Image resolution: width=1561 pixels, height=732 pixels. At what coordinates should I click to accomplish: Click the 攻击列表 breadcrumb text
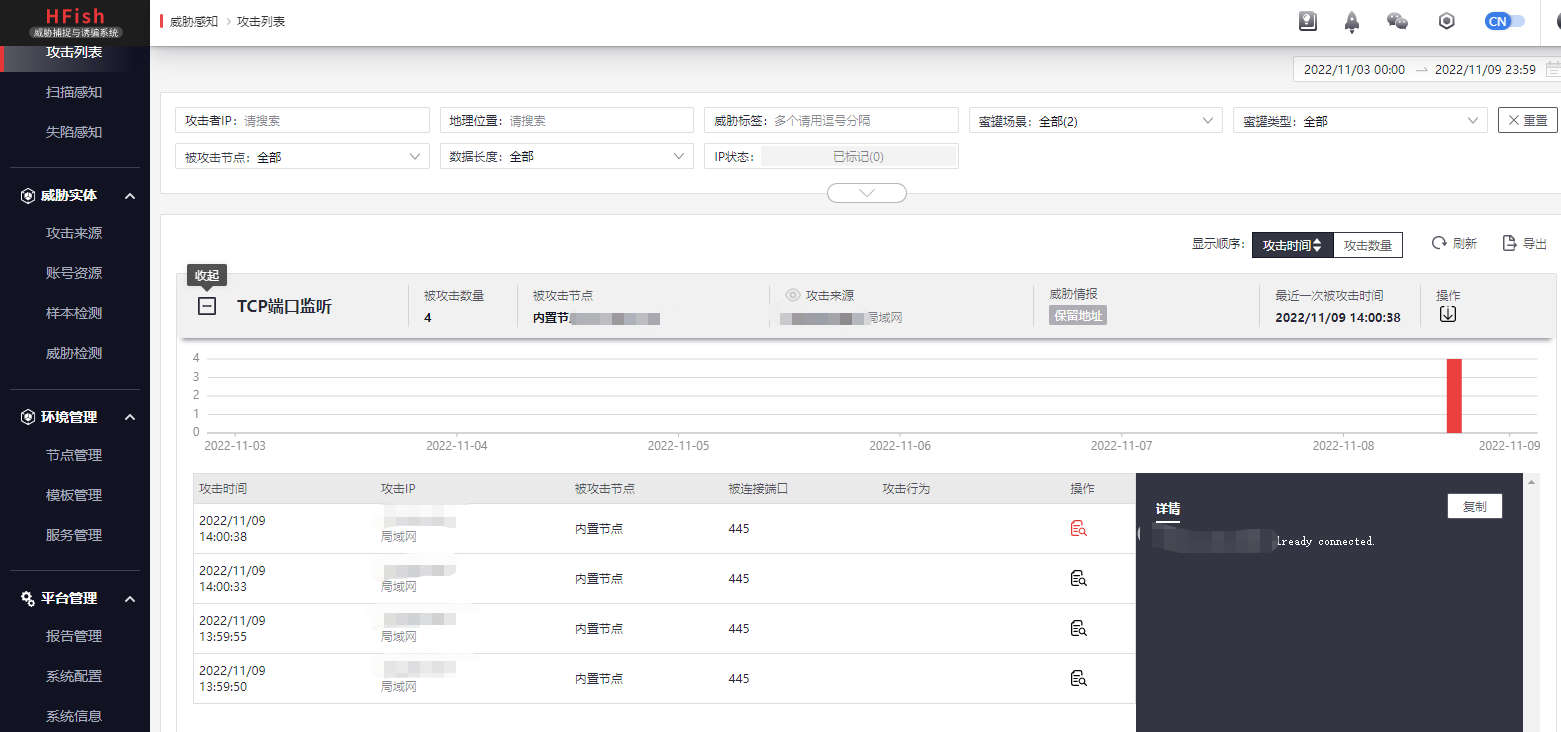coord(261,21)
